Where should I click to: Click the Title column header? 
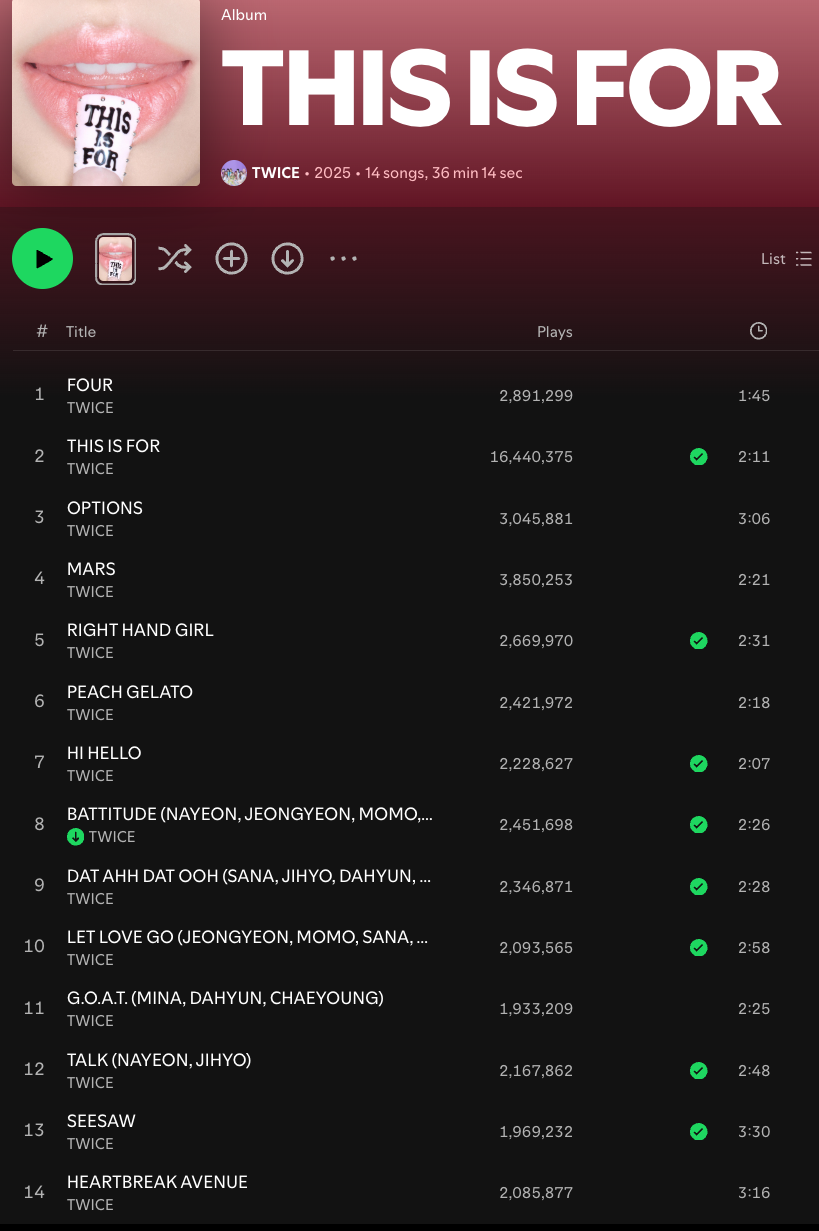tap(81, 332)
